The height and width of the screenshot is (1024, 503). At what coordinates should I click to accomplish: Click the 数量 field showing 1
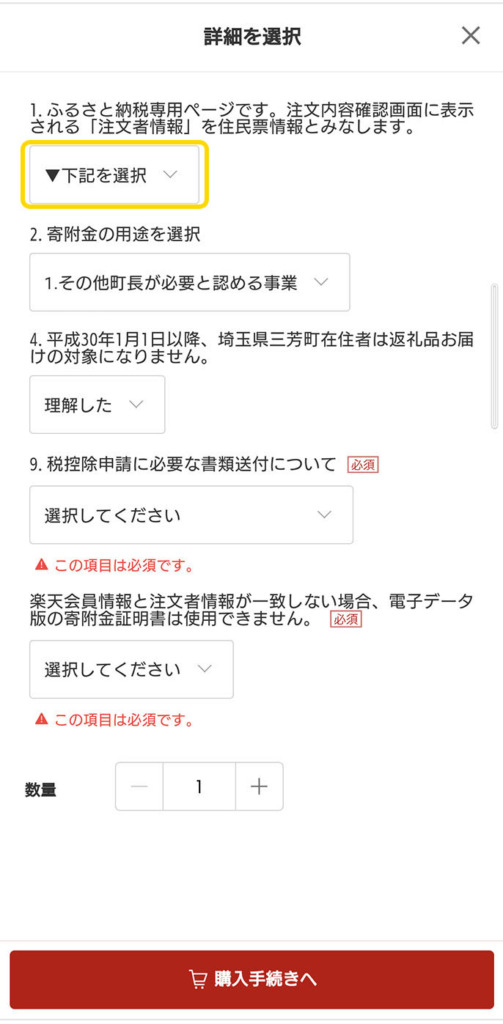[199, 787]
